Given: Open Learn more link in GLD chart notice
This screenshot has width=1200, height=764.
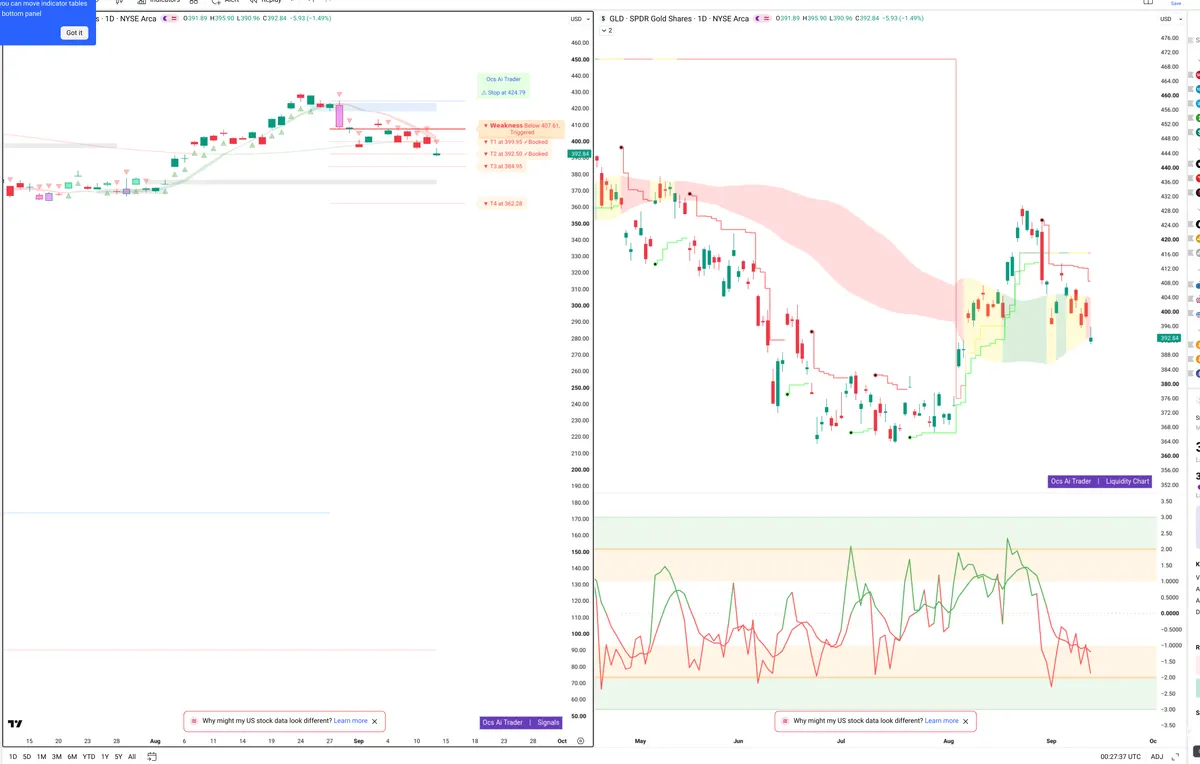Looking at the screenshot, I should (x=941, y=721).
